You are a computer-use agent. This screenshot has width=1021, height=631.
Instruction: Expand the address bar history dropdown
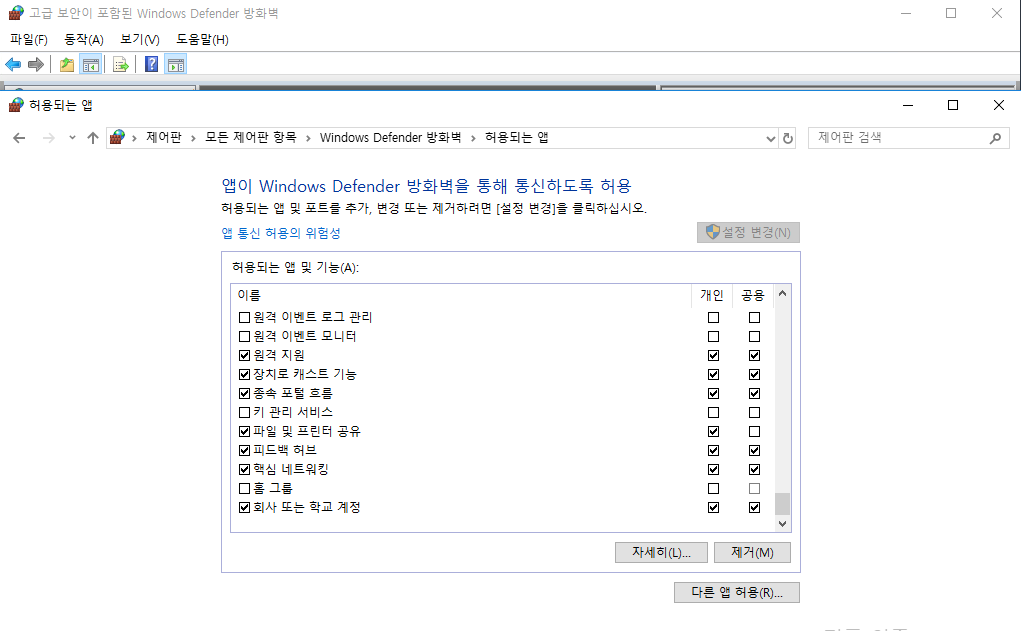(x=771, y=138)
